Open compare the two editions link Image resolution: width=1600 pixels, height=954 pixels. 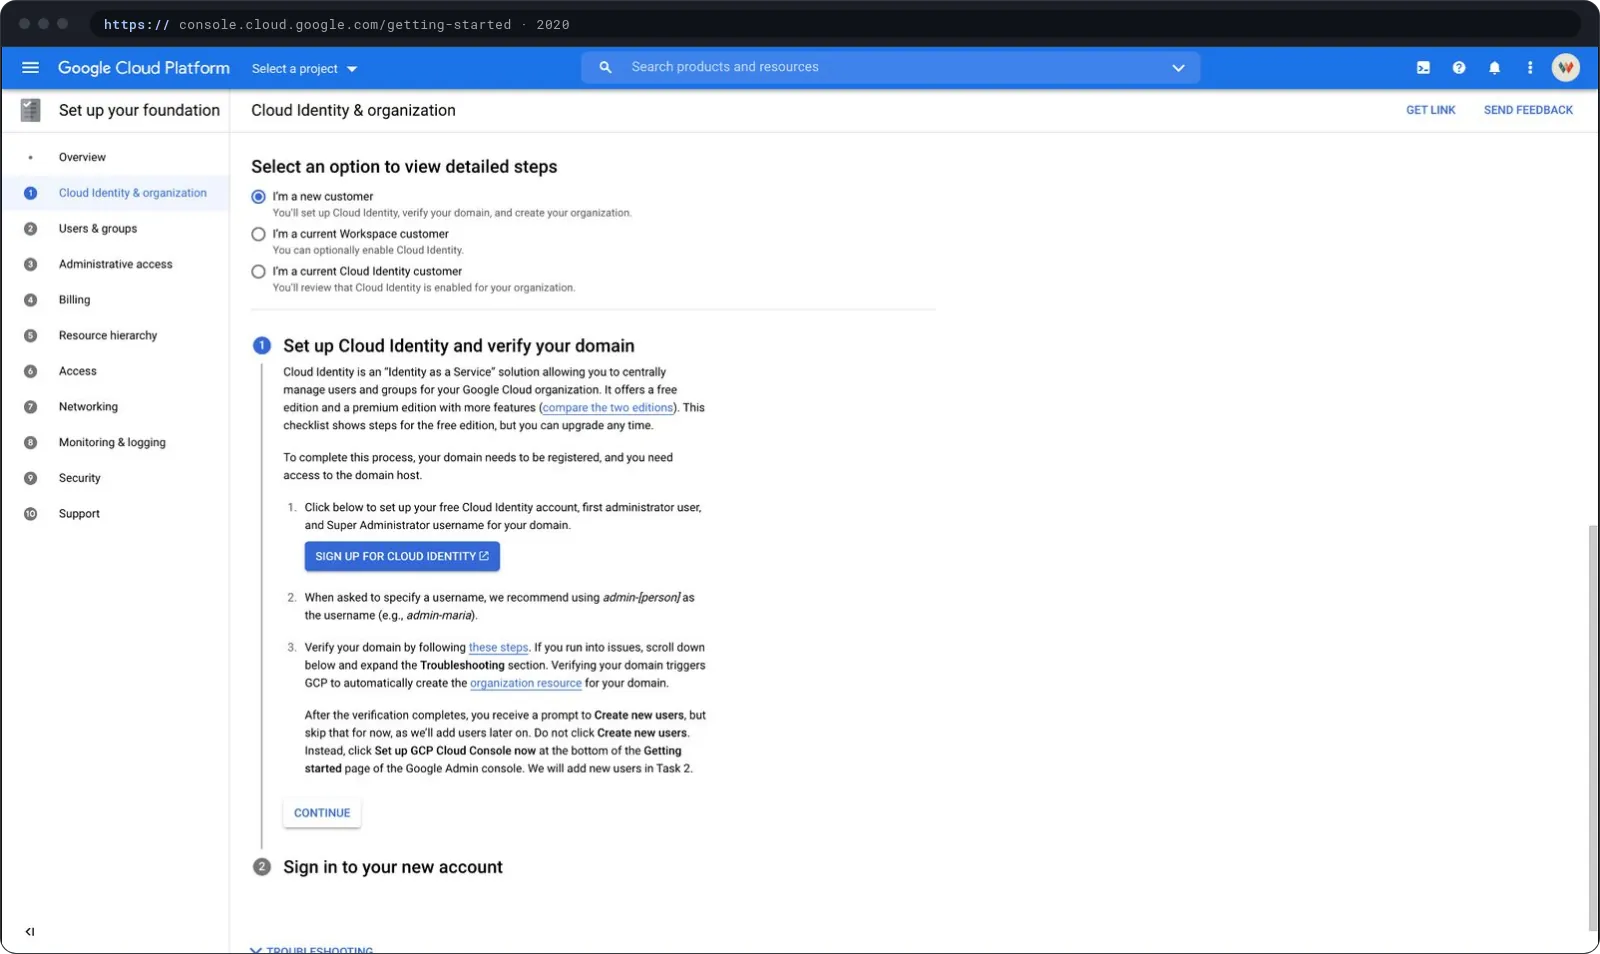608,408
